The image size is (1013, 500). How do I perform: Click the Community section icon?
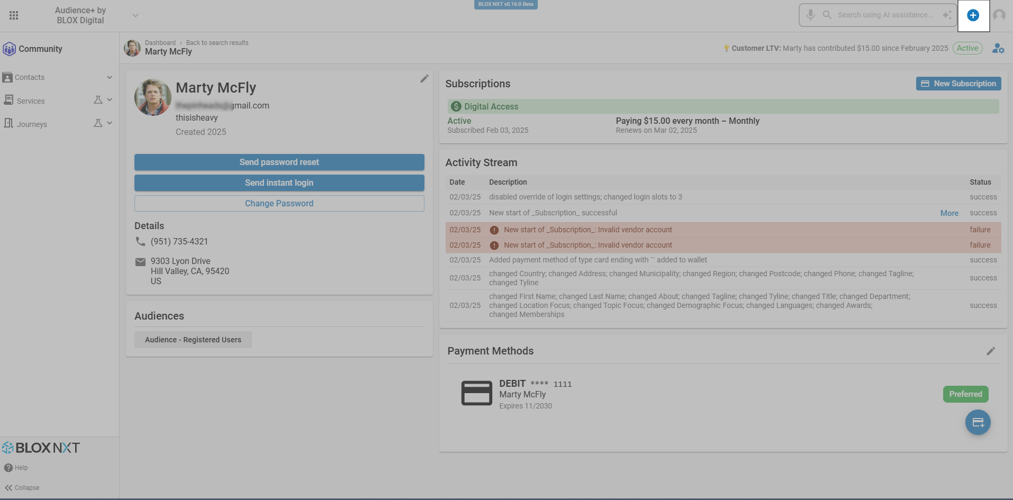point(9,49)
